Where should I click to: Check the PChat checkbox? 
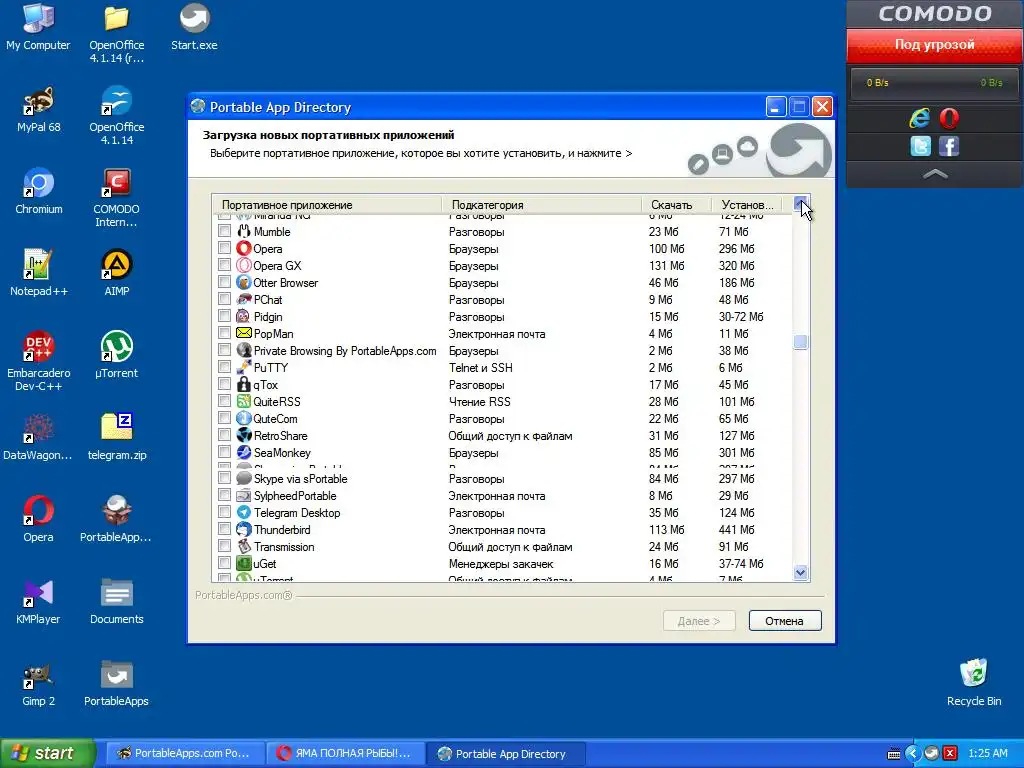pyautogui.click(x=225, y=299)
